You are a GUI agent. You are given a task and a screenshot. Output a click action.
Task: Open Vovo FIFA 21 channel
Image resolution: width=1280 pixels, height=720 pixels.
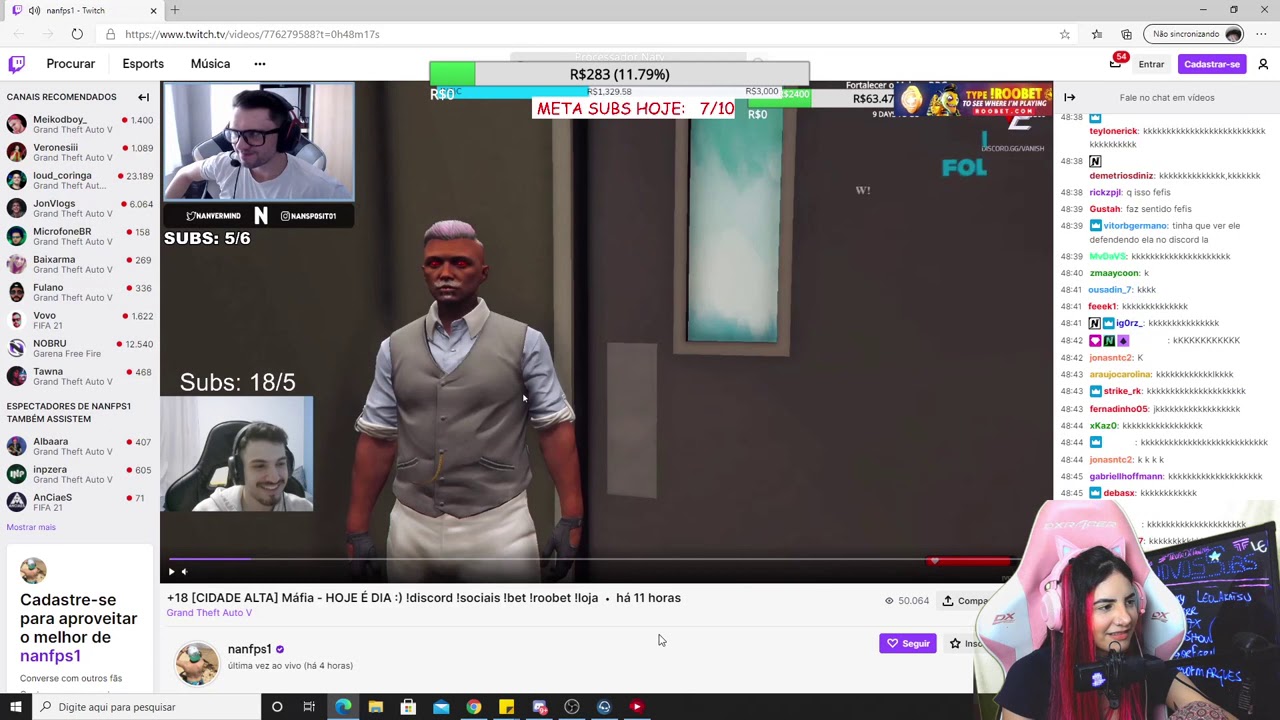tap(80, 320)
